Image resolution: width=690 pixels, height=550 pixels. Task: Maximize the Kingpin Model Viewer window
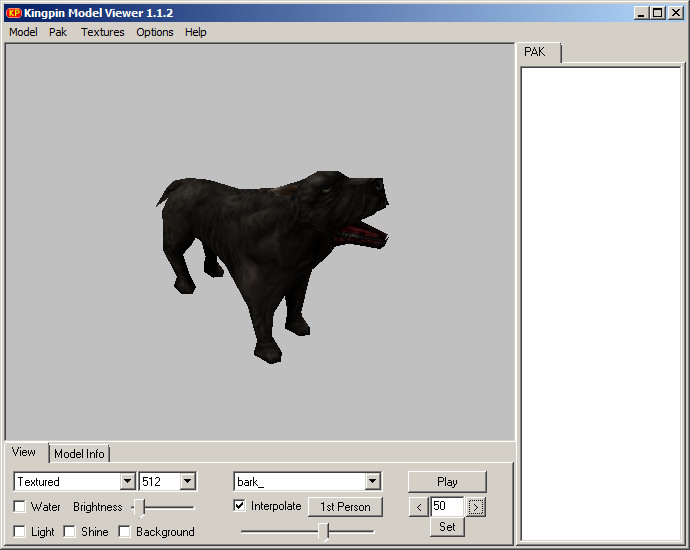[657, 13]
